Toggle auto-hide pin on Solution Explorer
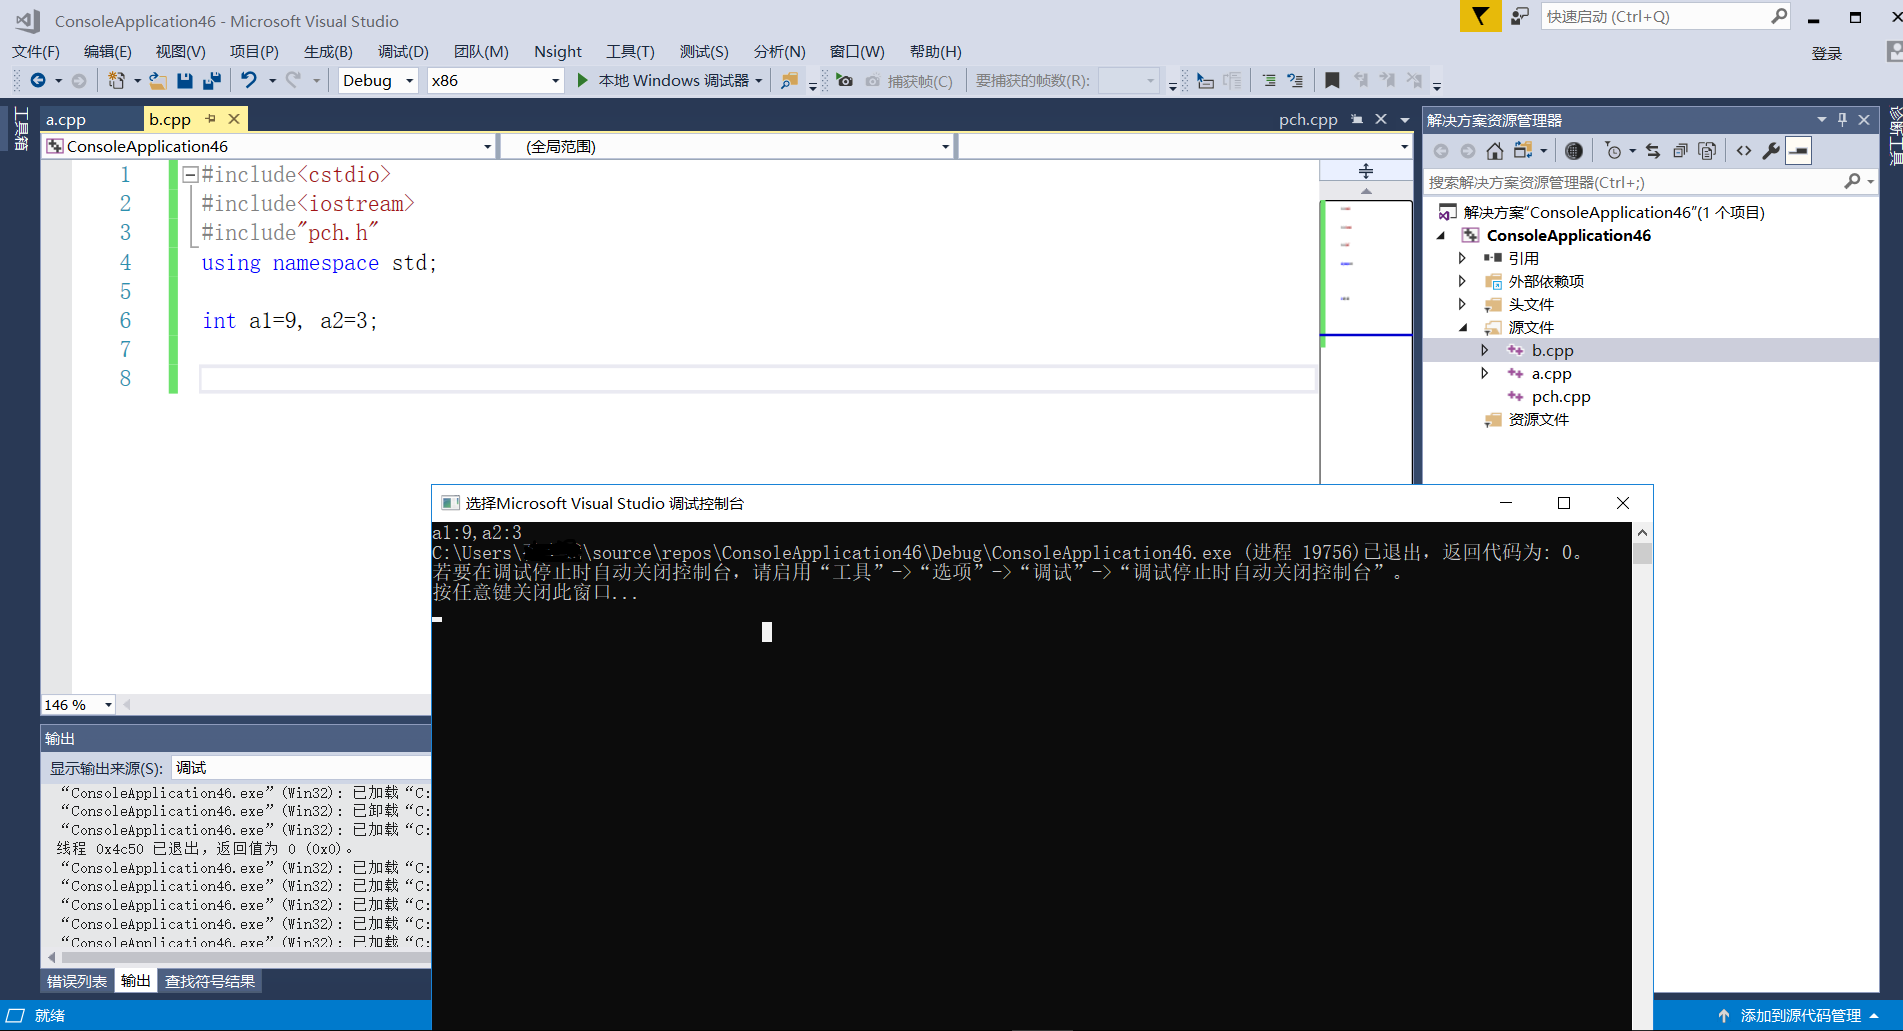This screenshot has height=1031, width=1903. click(x=1842, y=119)
